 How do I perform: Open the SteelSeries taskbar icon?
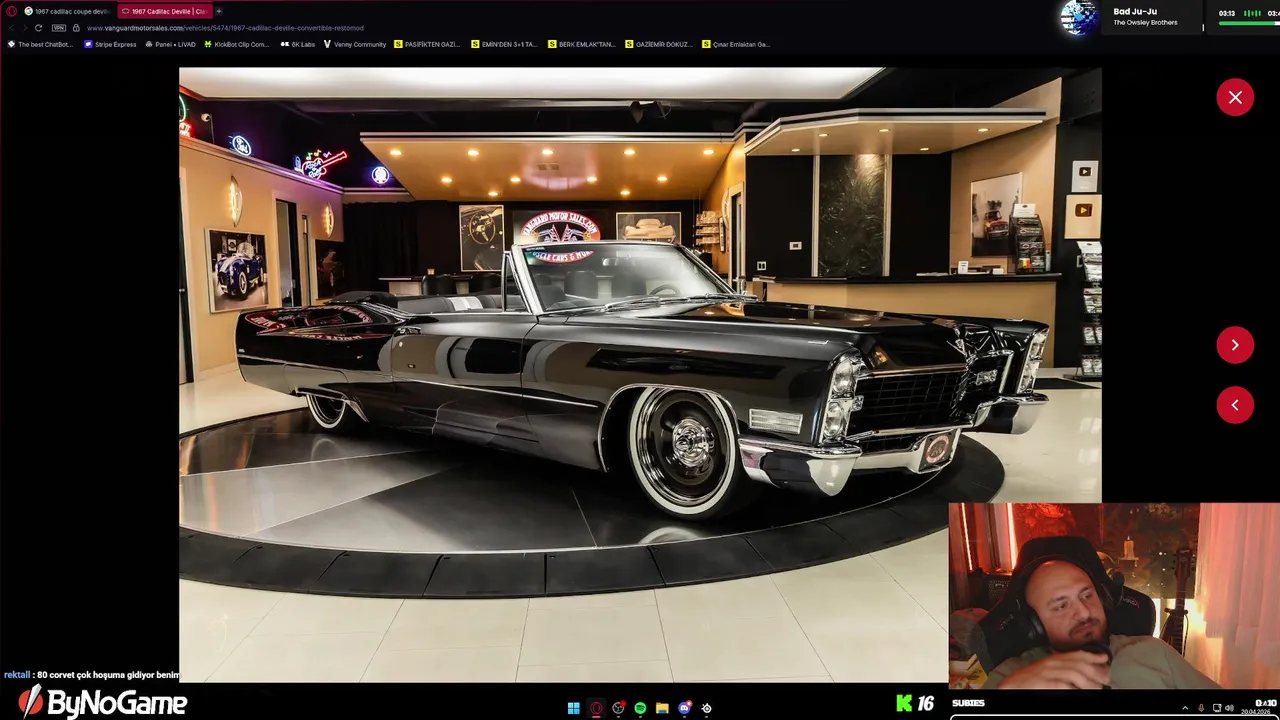(x=706, y=708)
